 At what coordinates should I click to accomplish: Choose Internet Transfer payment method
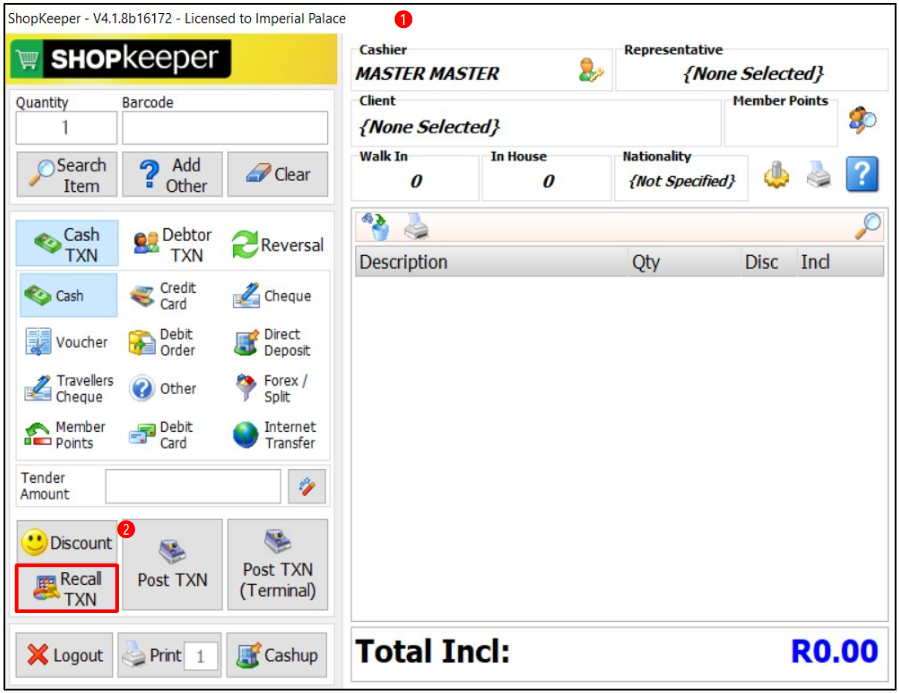277,435
